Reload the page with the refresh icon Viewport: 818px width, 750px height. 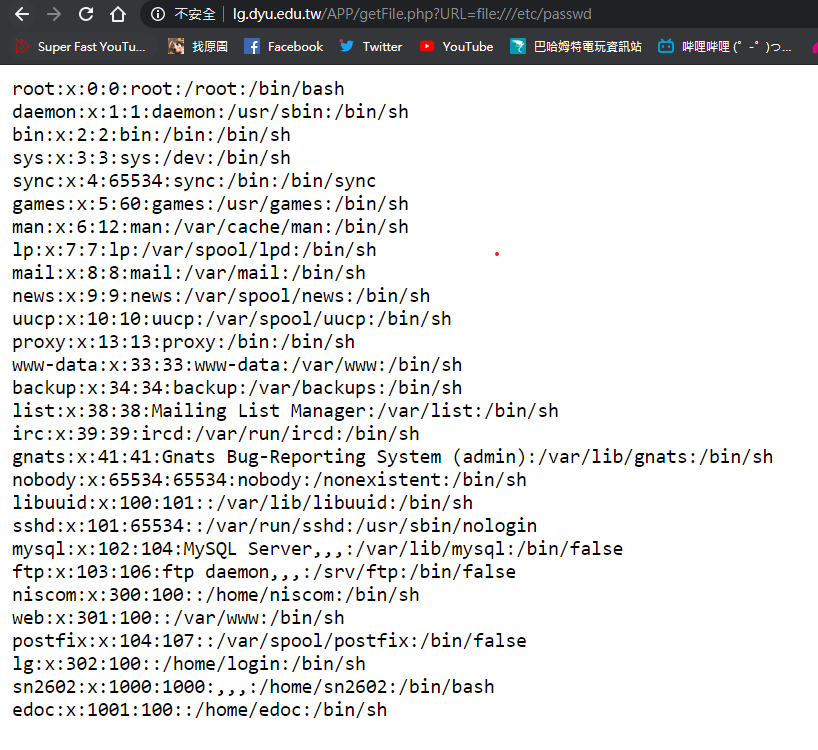86,14
